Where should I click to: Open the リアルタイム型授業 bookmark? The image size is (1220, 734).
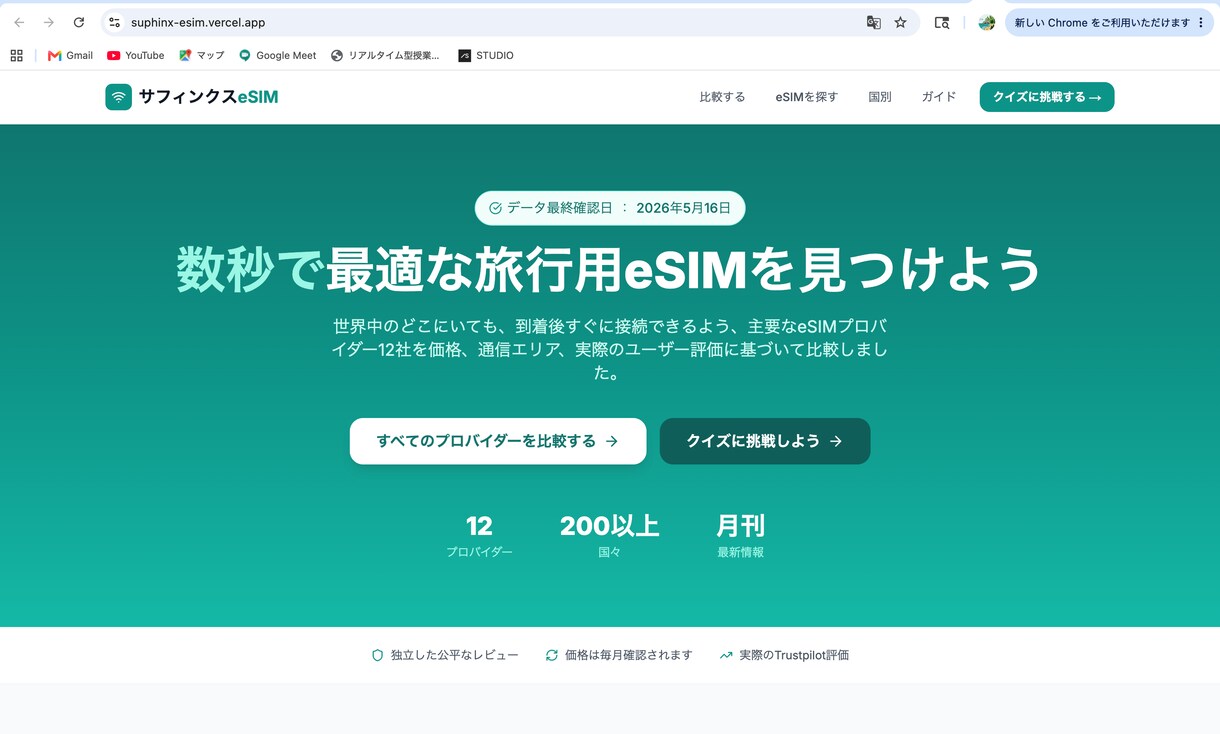(385, 55)
